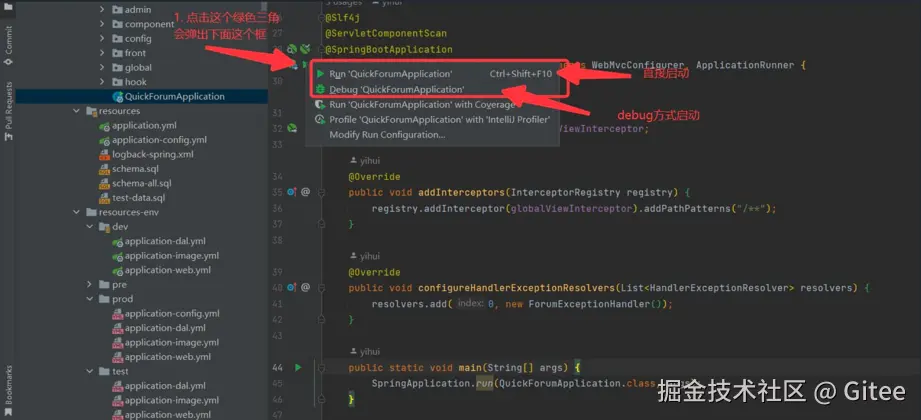921x420 pixels.
Task: Click green run arrow beside main method
Action: pos(298,367)
